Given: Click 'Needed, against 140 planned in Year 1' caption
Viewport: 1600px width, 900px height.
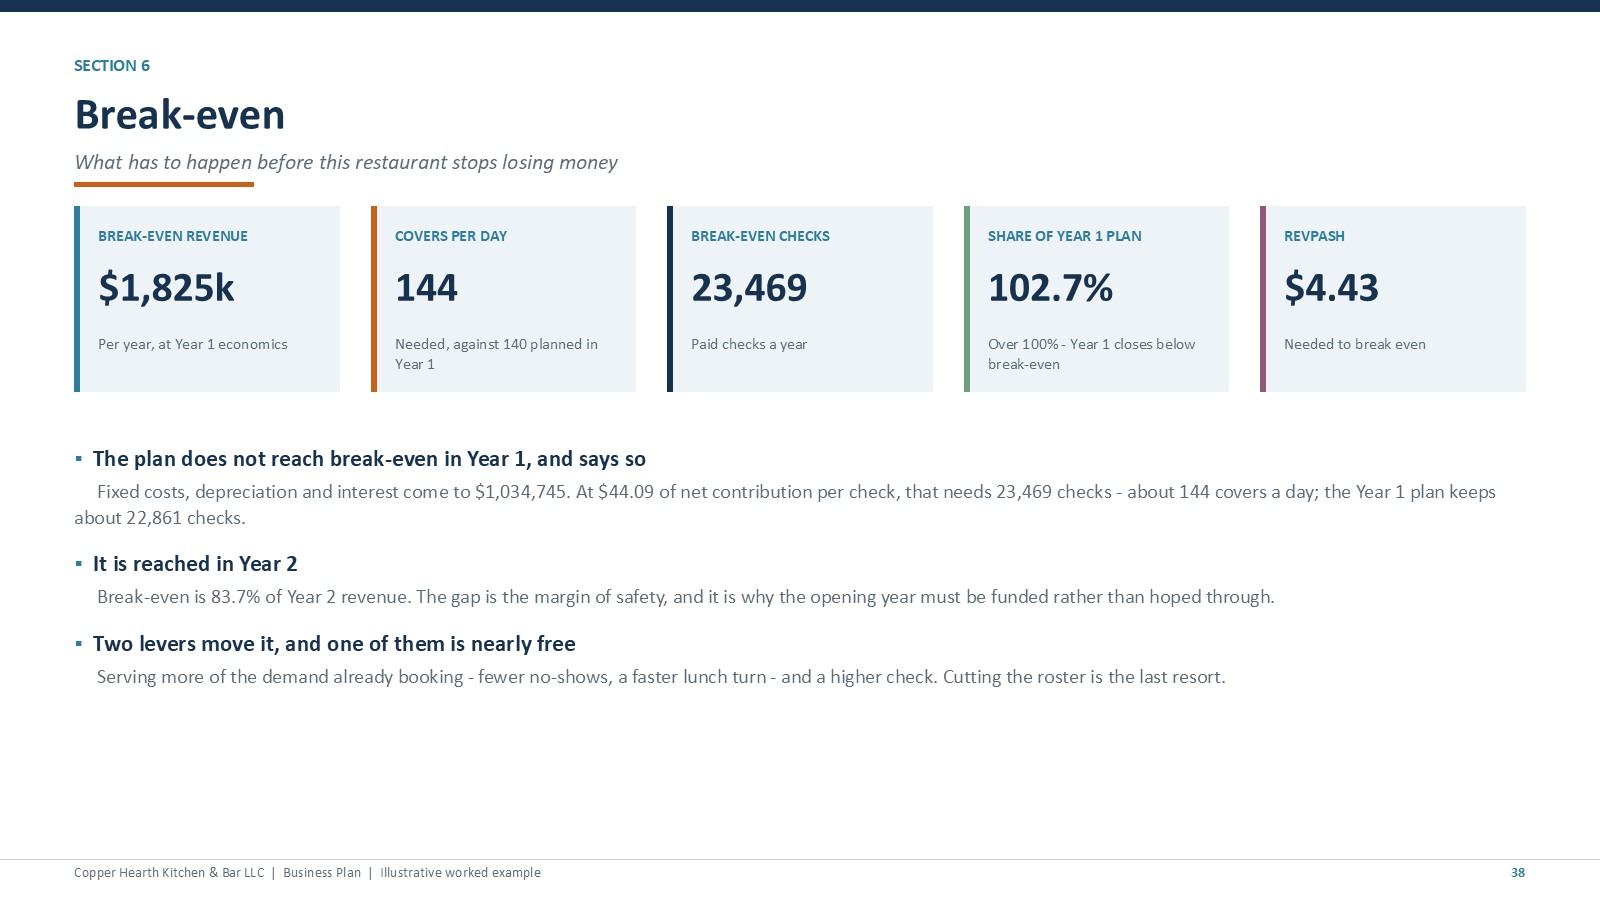Looking at the screenshot, I should pos(496,354).
